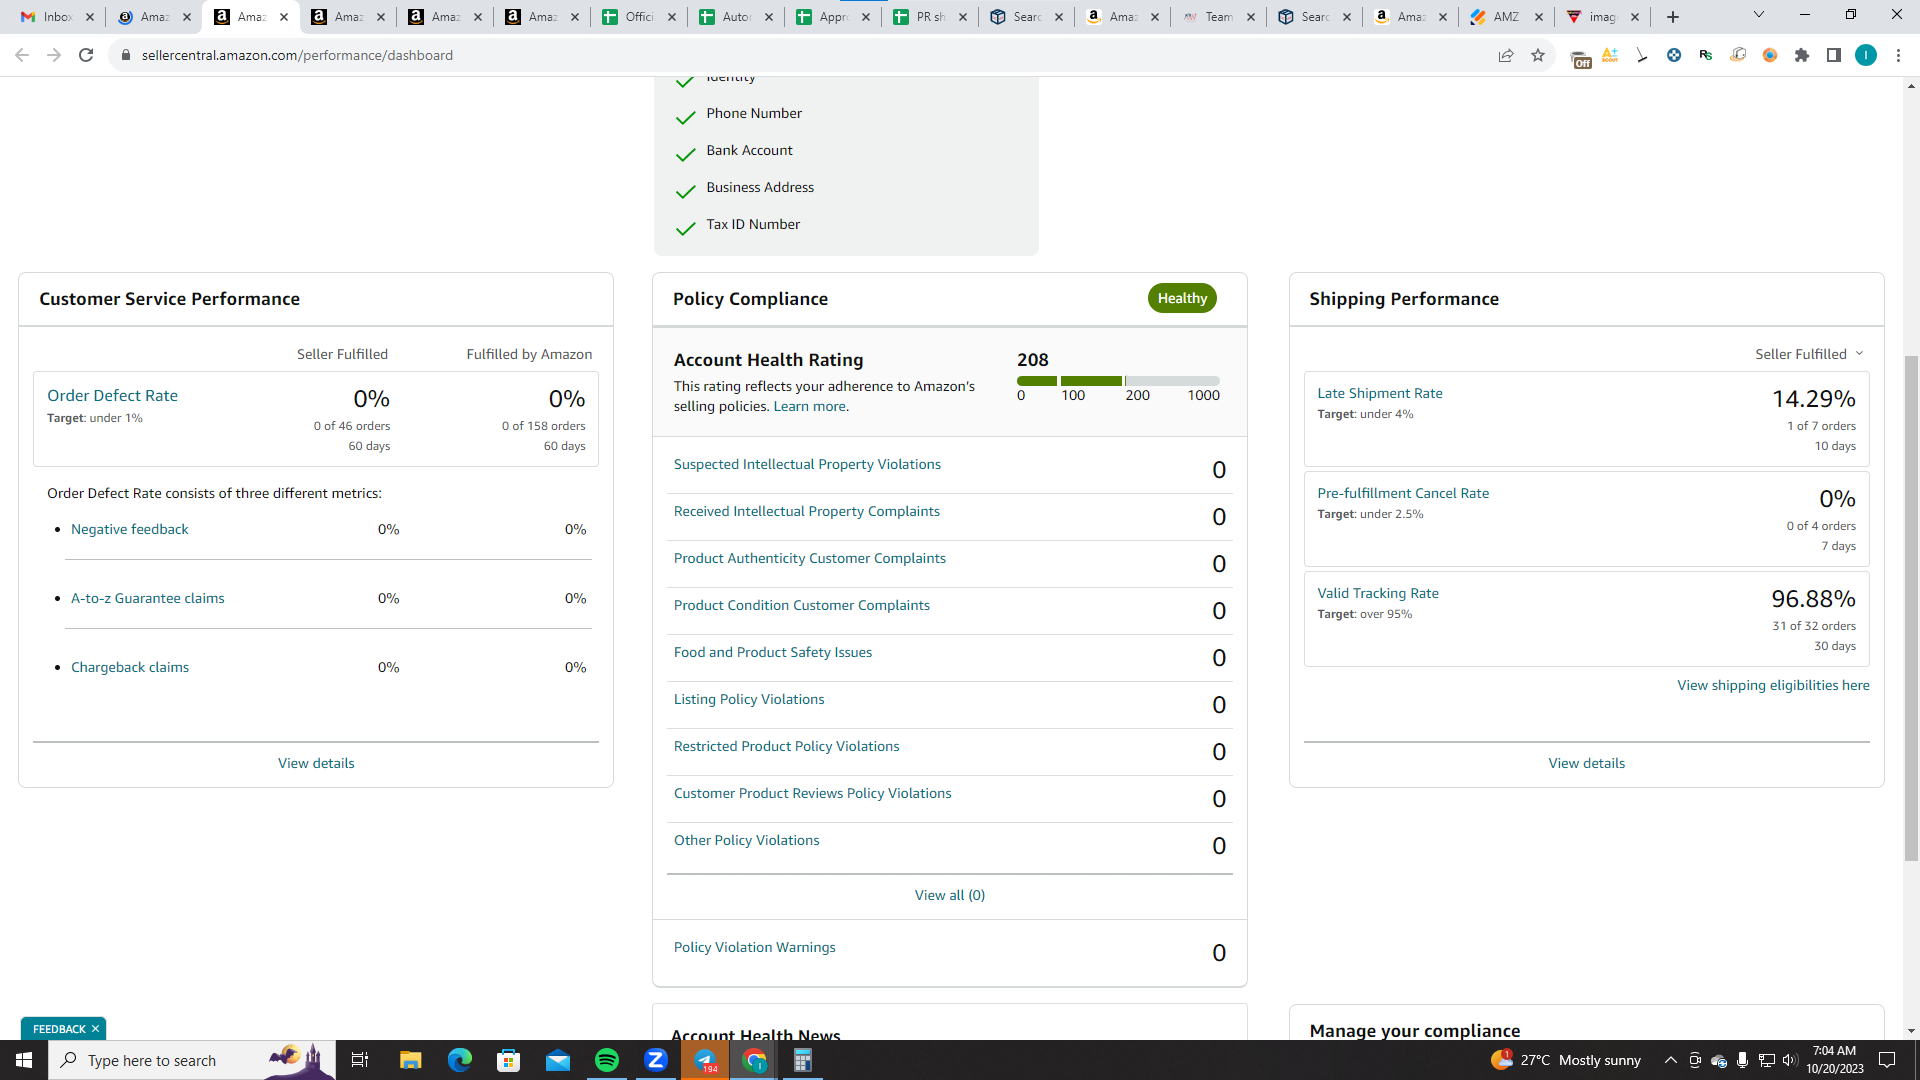Click the extension showing Off badge
1920x1080 pixels.
tap(1580, 59)
